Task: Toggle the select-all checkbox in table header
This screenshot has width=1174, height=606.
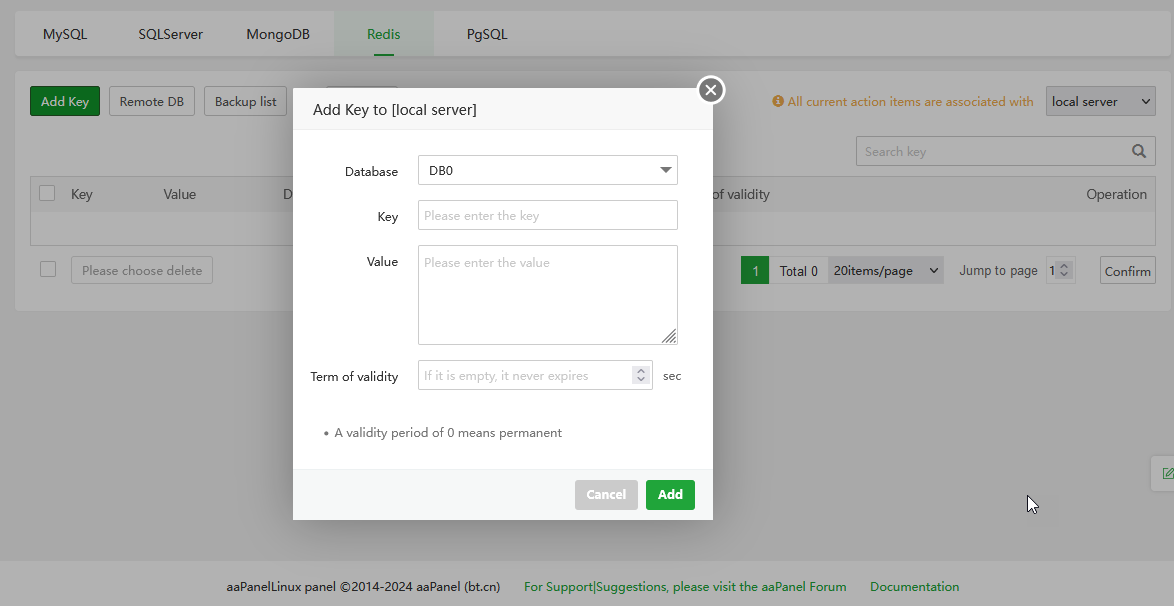Action: [x=47, y=193]
